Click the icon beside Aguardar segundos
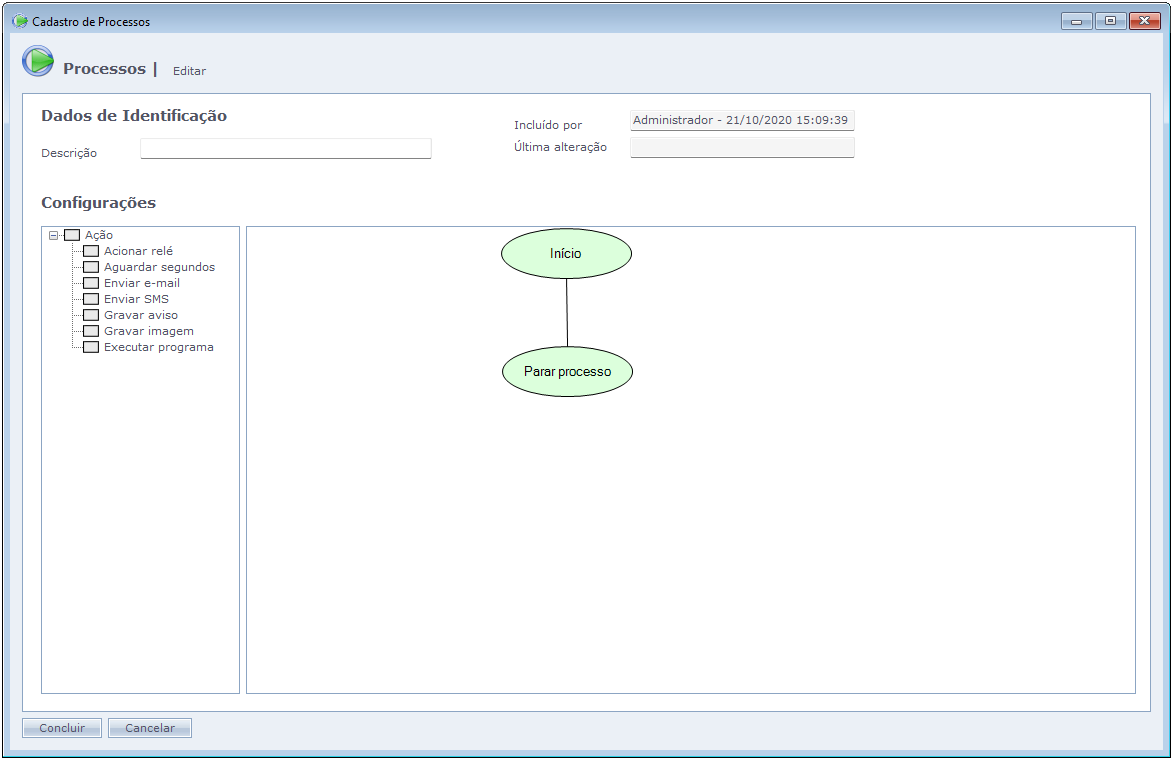1175x762 pixels. [x=91, y=267]
